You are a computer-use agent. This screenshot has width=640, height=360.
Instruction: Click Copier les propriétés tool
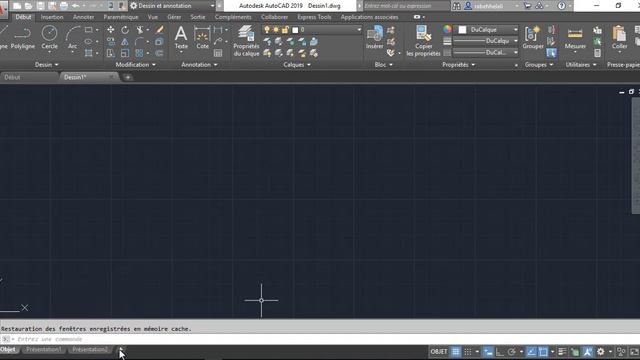pos(423,41)
